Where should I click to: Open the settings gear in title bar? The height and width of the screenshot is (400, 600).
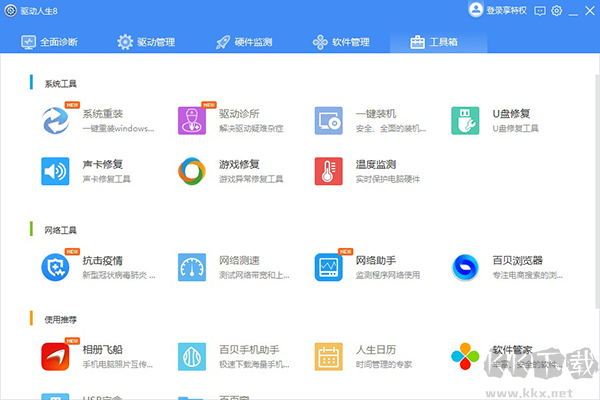coord(557,11)
